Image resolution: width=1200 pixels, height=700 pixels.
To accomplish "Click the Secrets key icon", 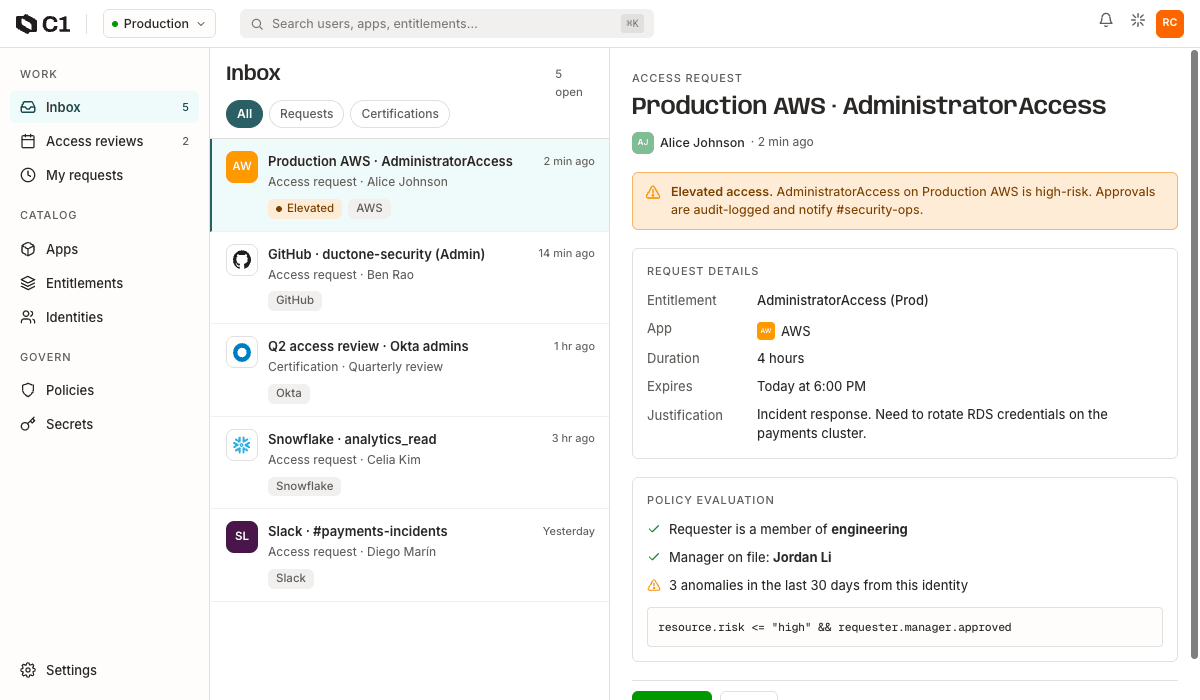I will pyautogui.click(x=28, y=424).
